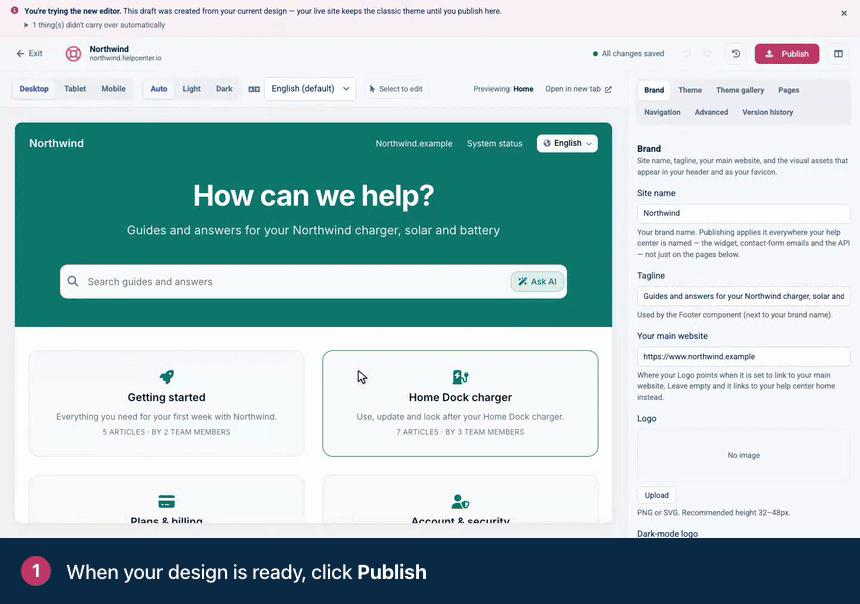The image size is (860, 604).
Task: Click the Publish button
Action: pos(787,54)
